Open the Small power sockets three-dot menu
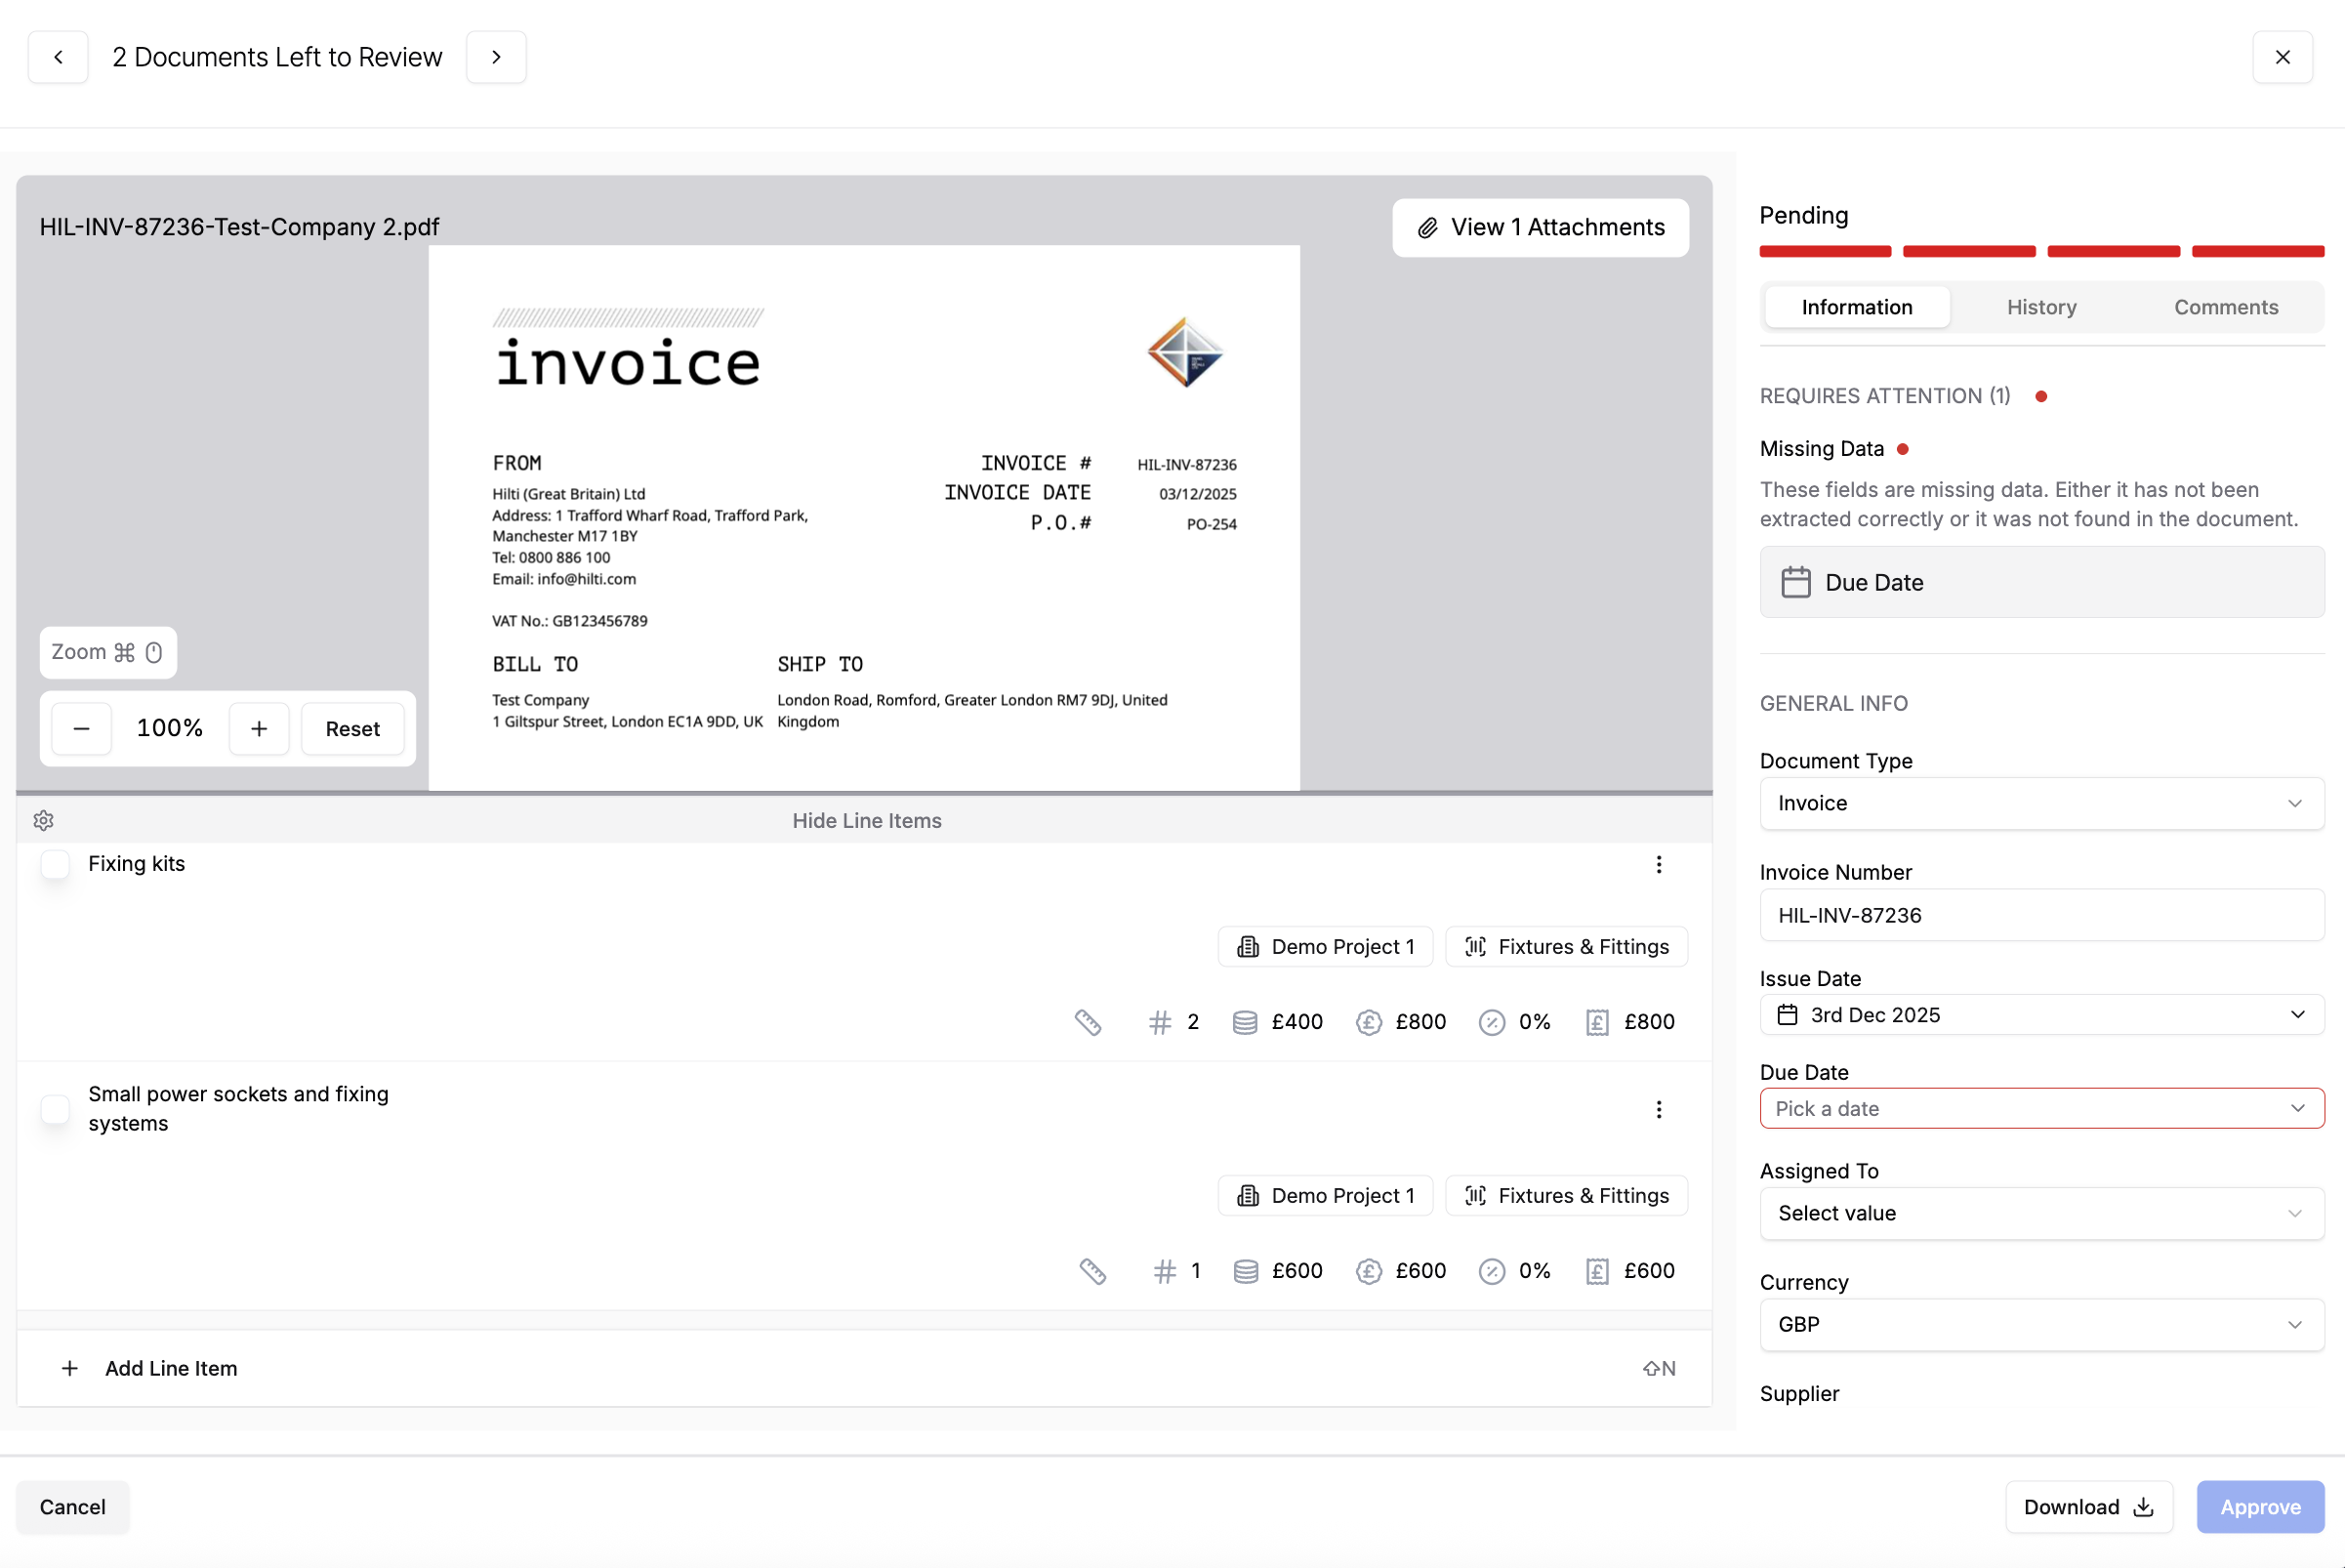The height and width of the screenshot is (1568, 2345). click(1658, 1109)
